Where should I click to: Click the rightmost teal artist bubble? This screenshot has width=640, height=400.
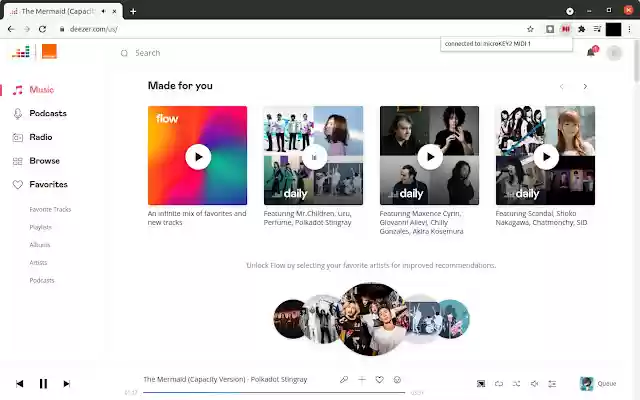coord(455,319)
